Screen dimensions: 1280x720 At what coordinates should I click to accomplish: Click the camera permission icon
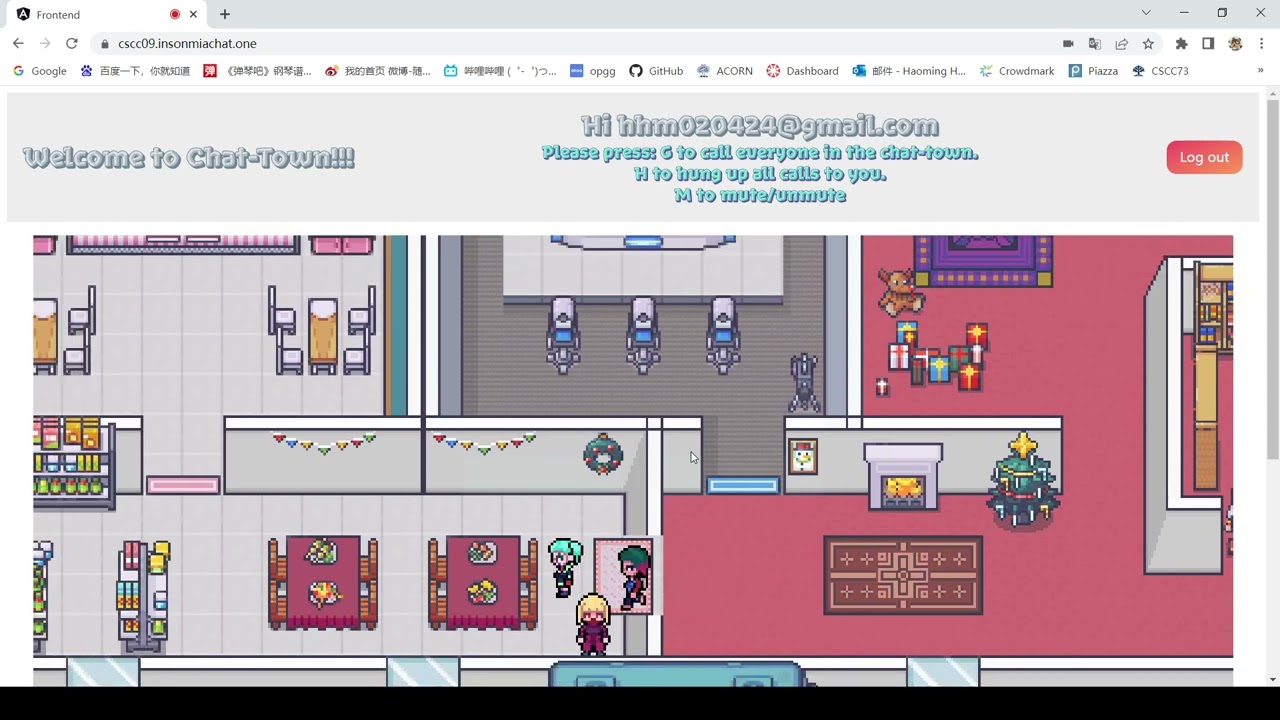coord(1068,43)
